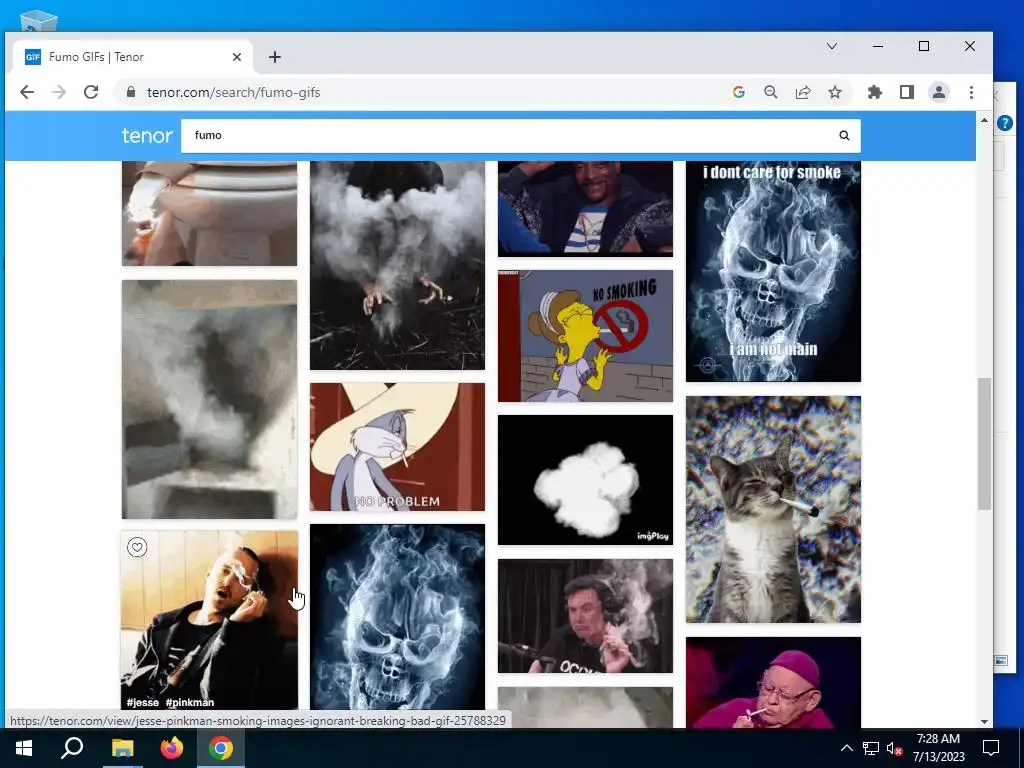Screen dimensions: 1024x768
Task: Bookmark this tab with star icon
Action: point(835,92)
